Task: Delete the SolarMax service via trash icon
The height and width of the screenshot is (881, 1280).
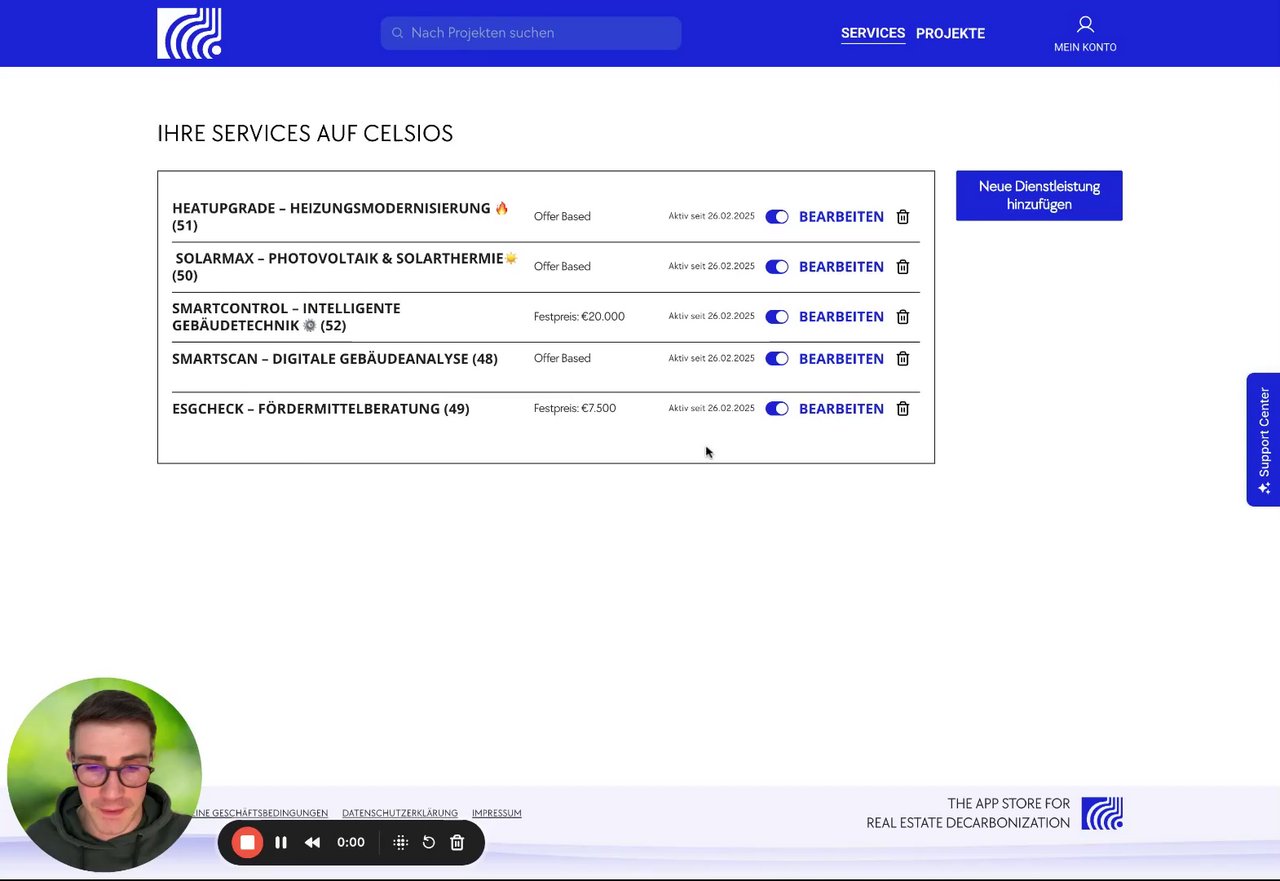Action: pos(903,267)
